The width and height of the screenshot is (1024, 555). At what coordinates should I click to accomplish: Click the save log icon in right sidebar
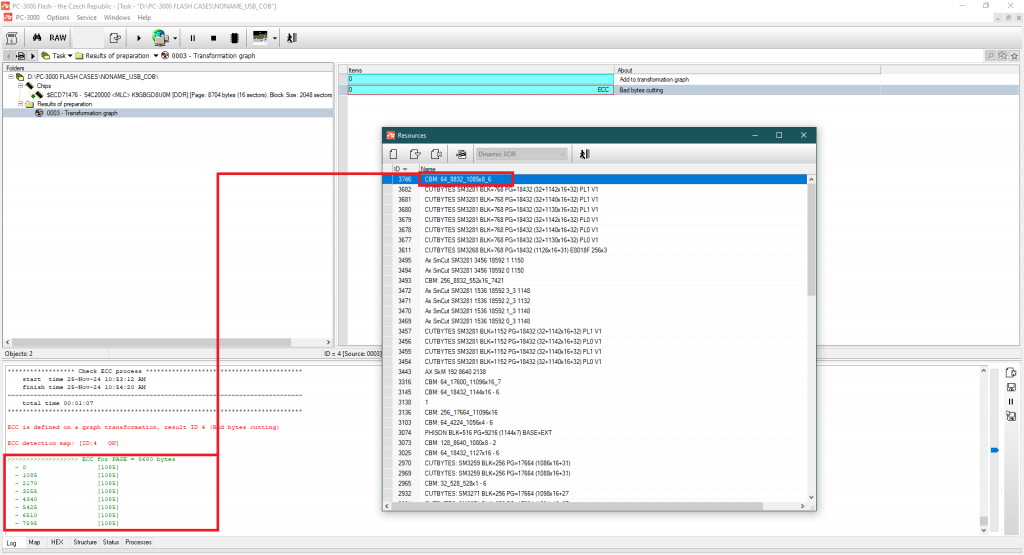click(x=1011, y=387)
